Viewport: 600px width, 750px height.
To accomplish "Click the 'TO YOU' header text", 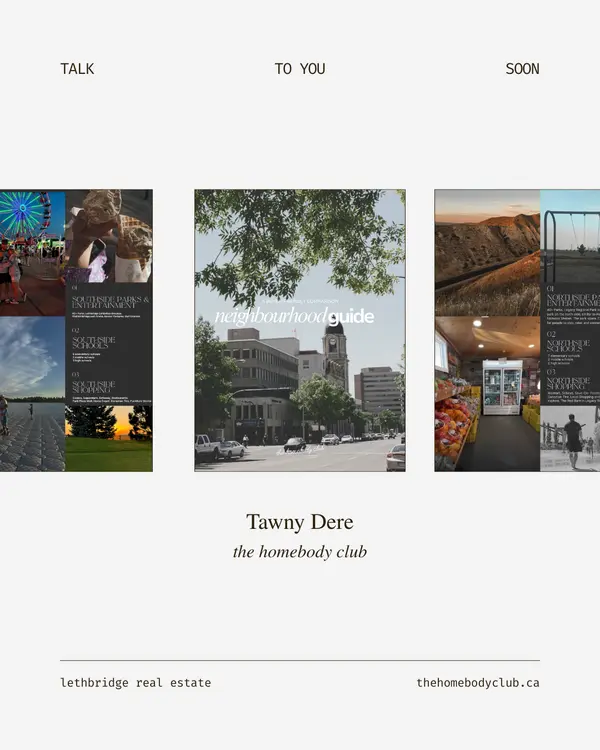I will click(x=300, y=69).
